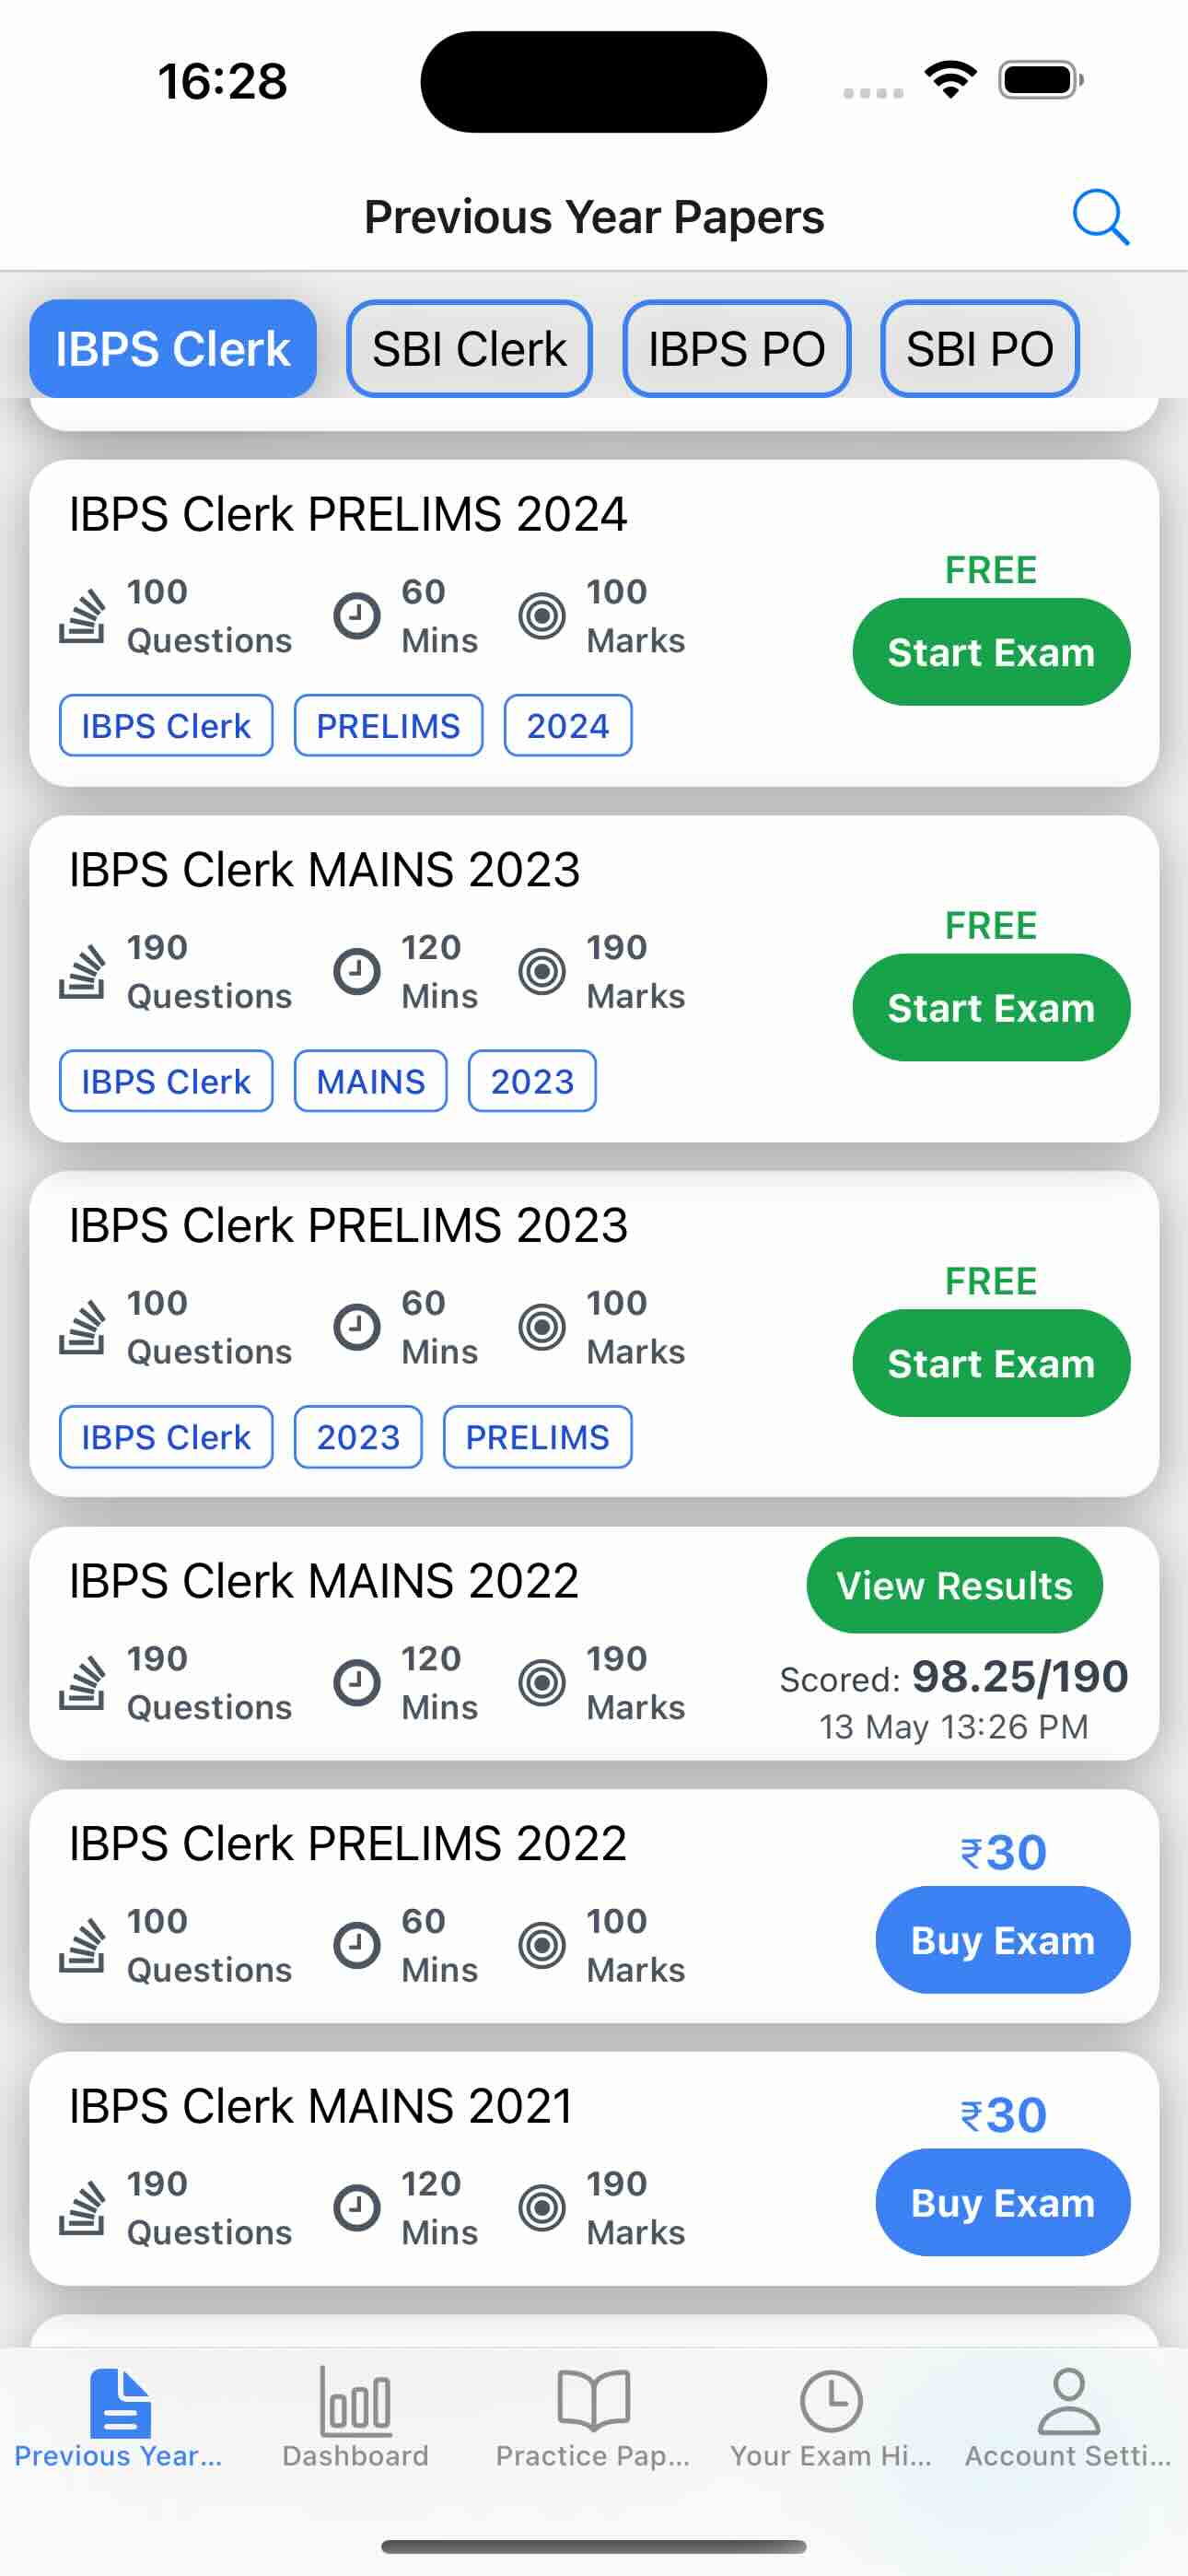
Task: Open Account Settings person icon
Action: (1068, 2402)
